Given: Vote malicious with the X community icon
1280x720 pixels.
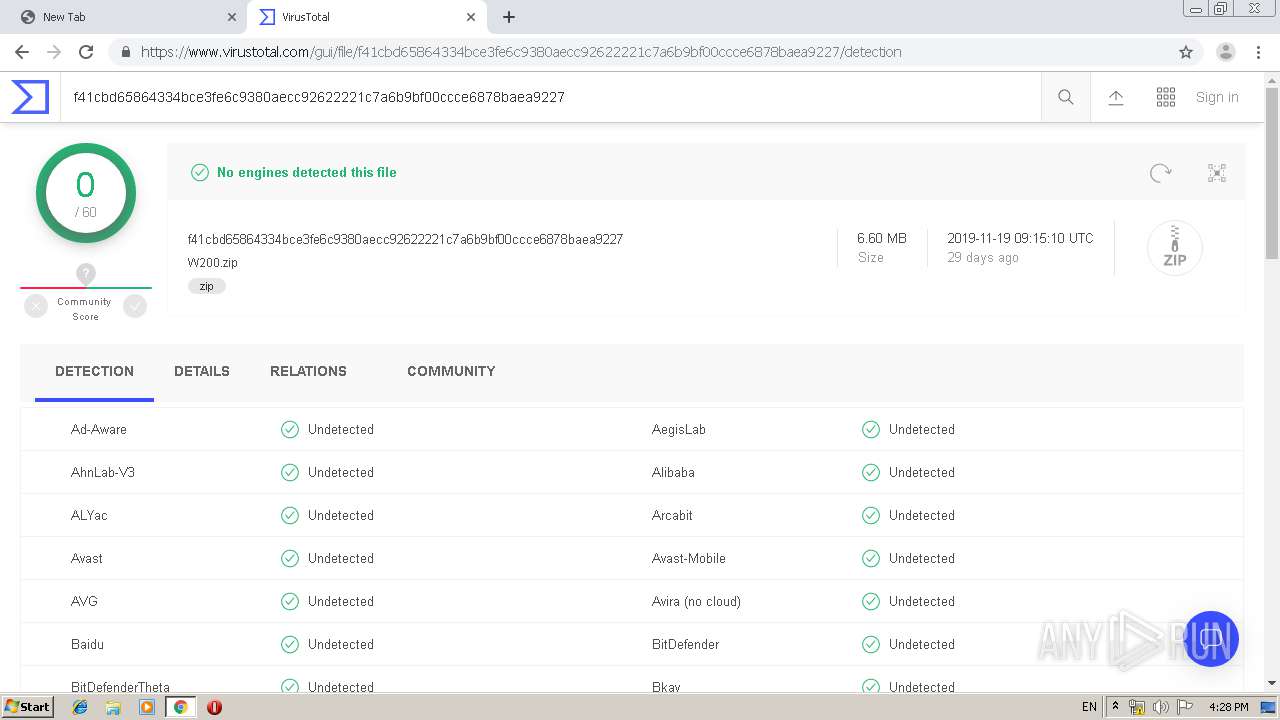Looking at the screenshot, I should (x=36, y=307).
